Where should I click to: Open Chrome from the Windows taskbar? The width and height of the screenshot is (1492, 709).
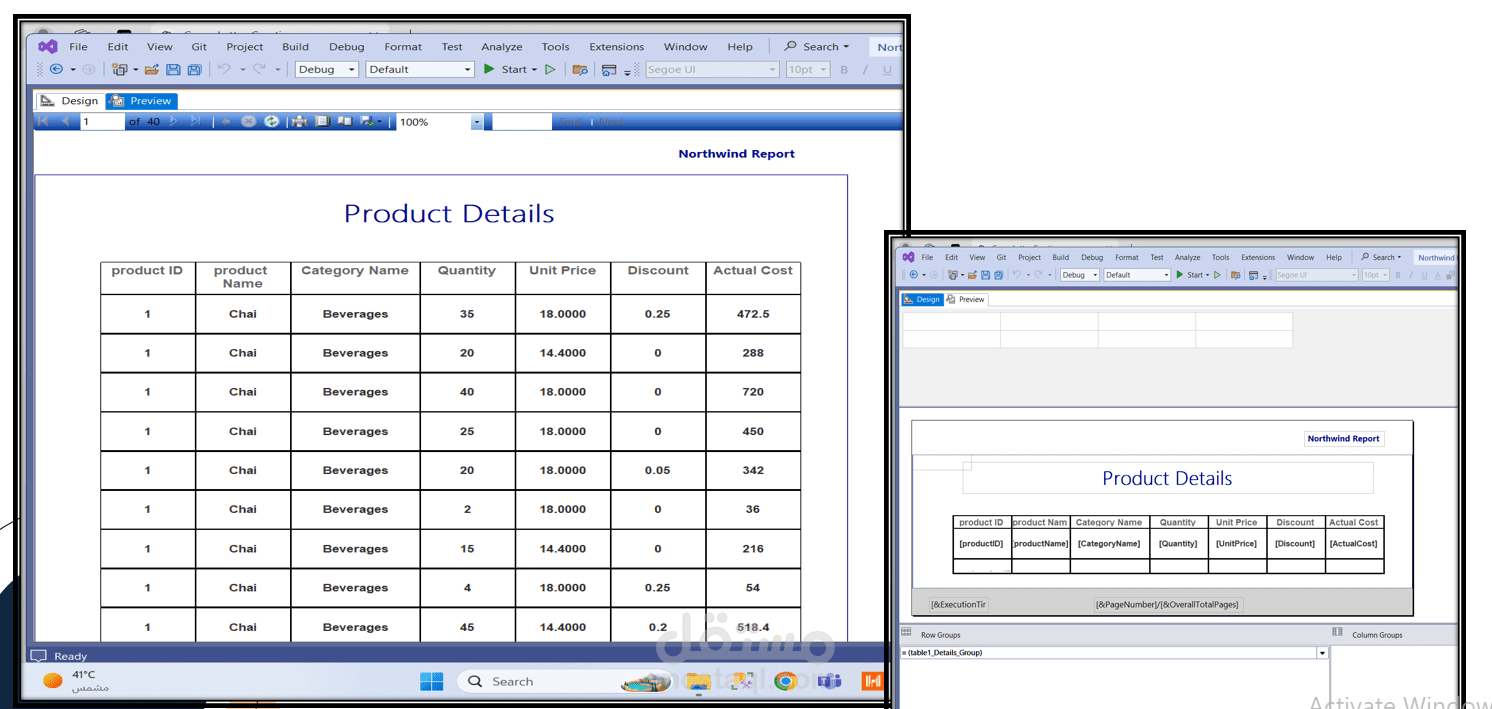point(785,681)
